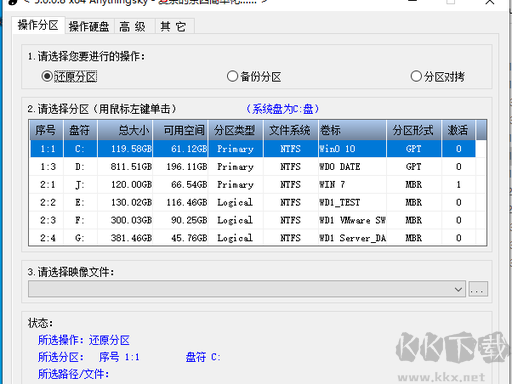The height and width of the screenshot is (384, 512).
Task: Close the window with the X button
Action: point(490,2)
